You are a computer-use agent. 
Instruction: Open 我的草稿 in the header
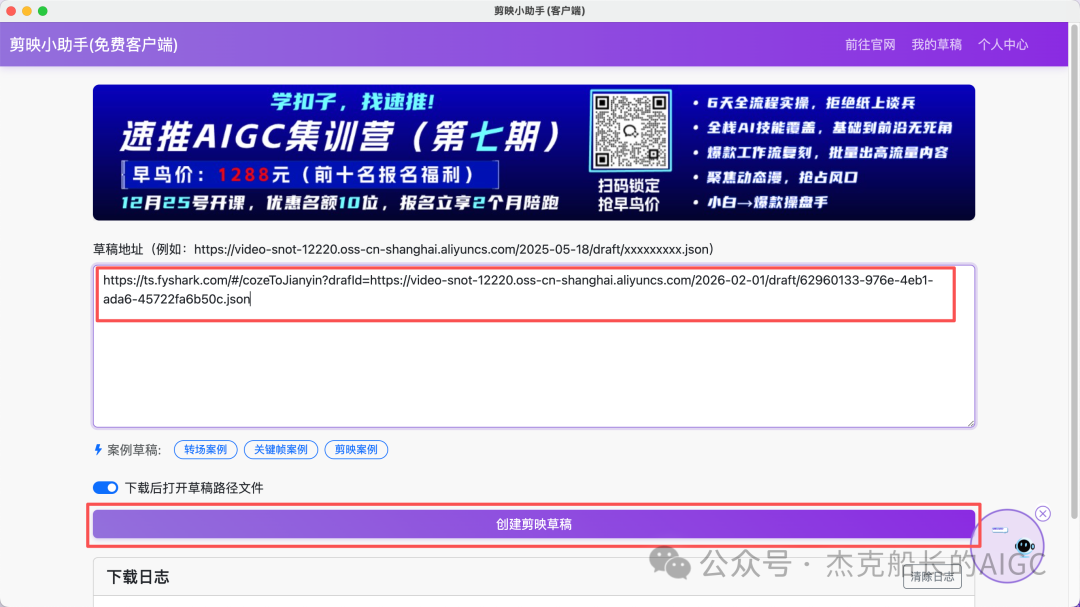click(x=936, y=45)
